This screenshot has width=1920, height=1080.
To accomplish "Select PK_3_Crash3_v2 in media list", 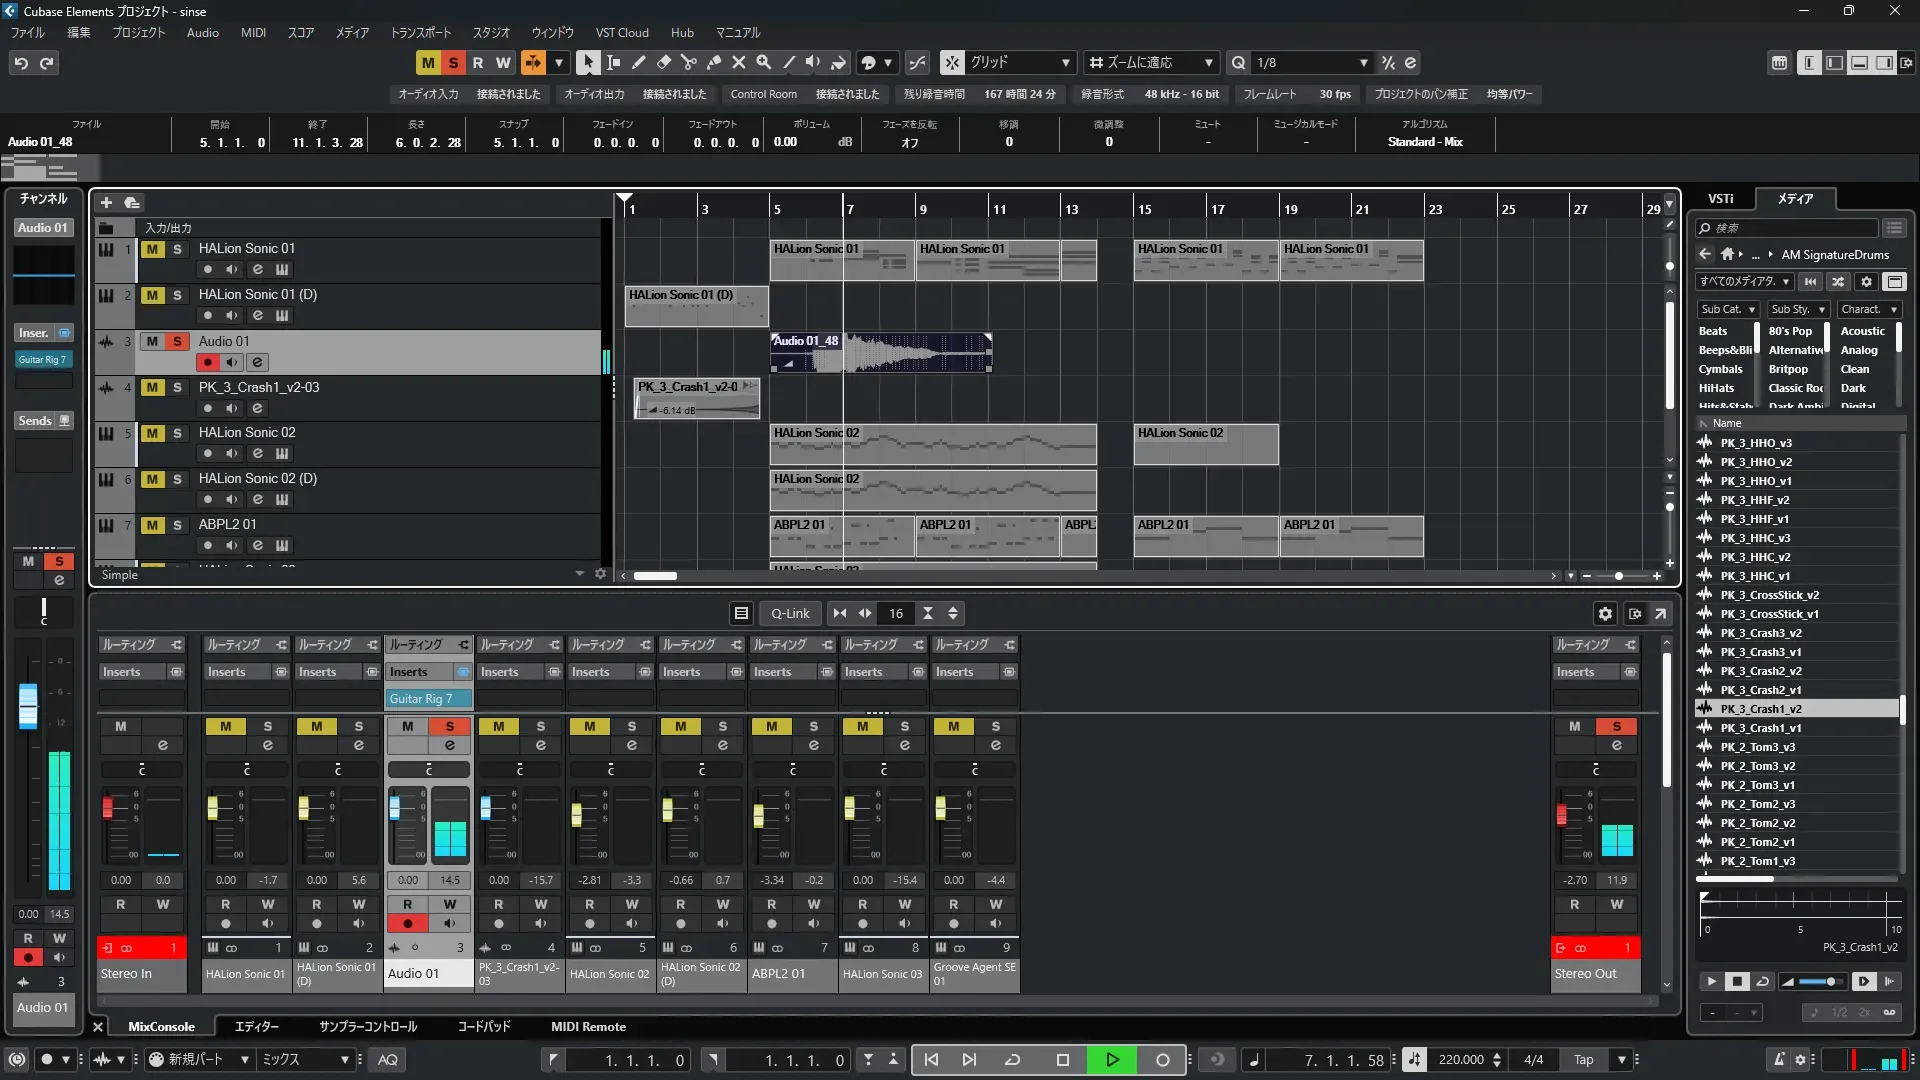I will (1760, 633).
